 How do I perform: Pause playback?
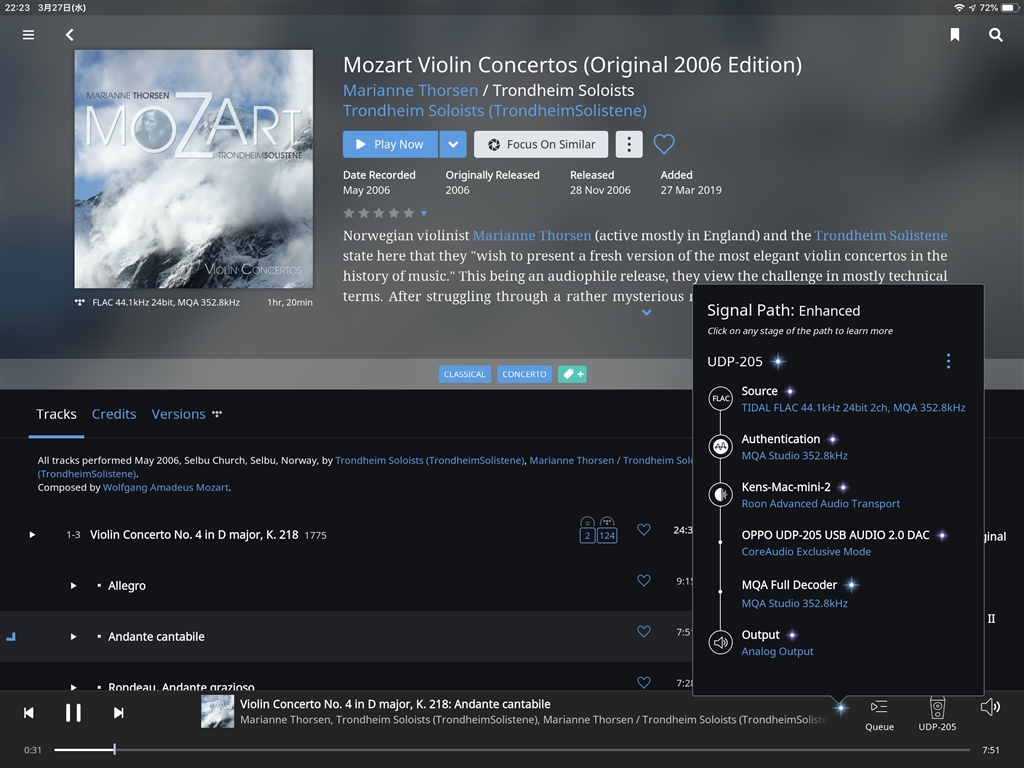[x=73, y=712]
